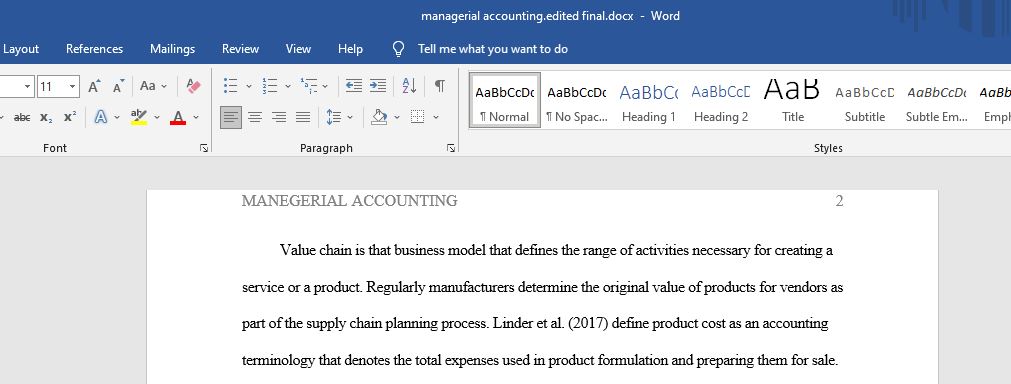Expand numbering library dropdown
Image resolution: width=1011 pixels, height=384 pixels.
288,86
